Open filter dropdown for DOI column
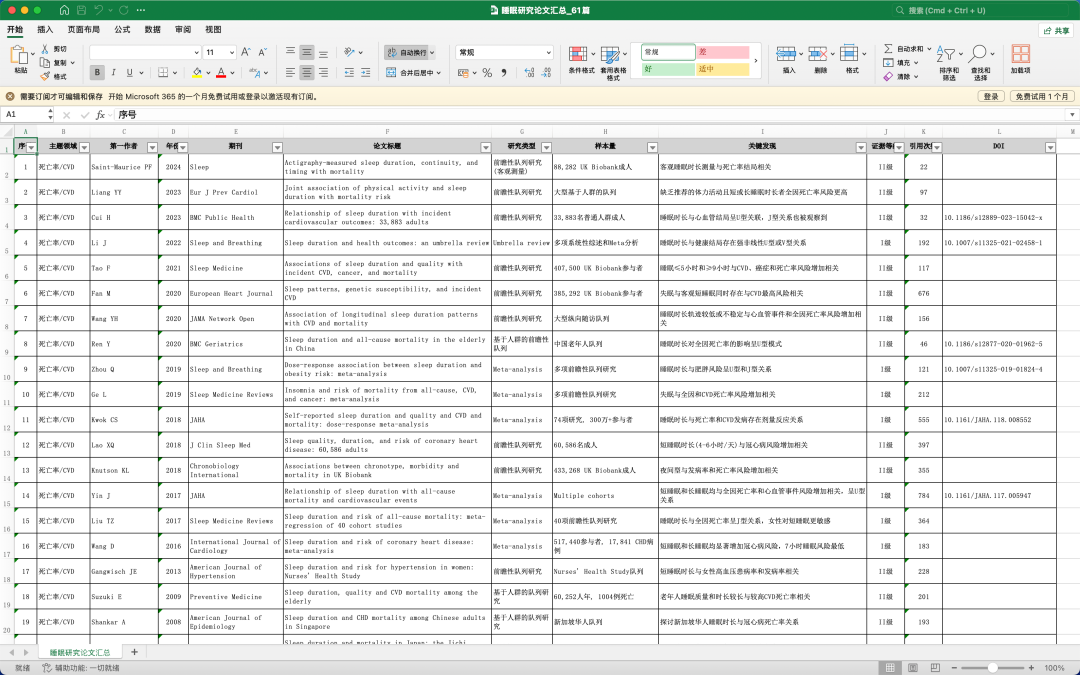Viewport: 1080px width, 675px height. (x=1050, y=147)
